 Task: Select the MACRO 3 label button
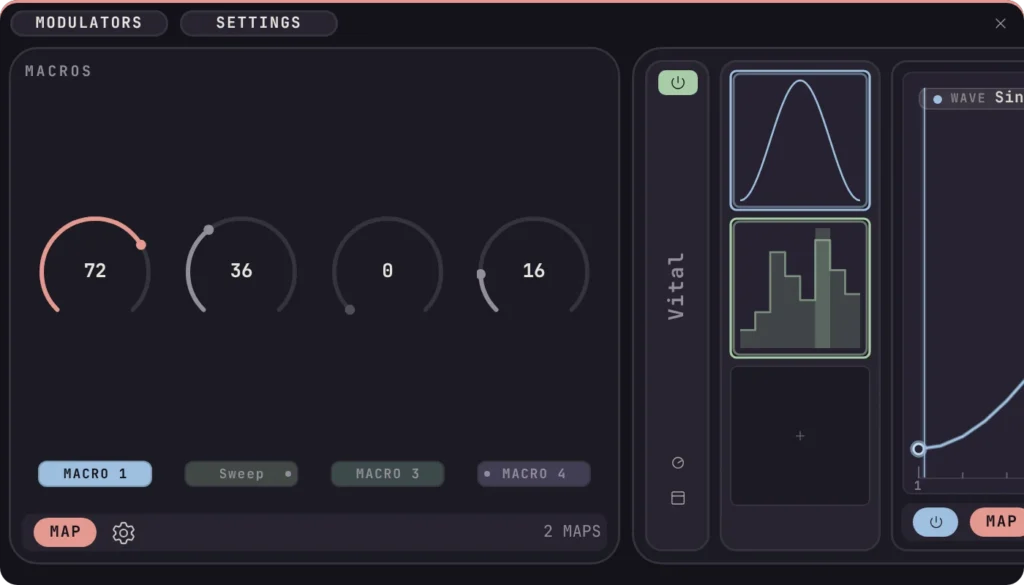coord(387,474)
